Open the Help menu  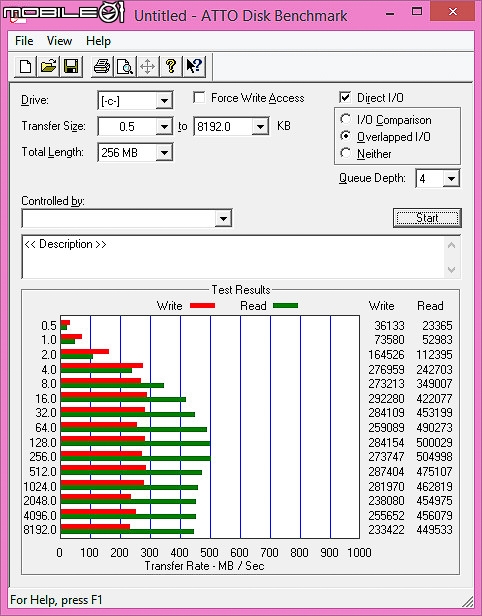click(98, 41)
